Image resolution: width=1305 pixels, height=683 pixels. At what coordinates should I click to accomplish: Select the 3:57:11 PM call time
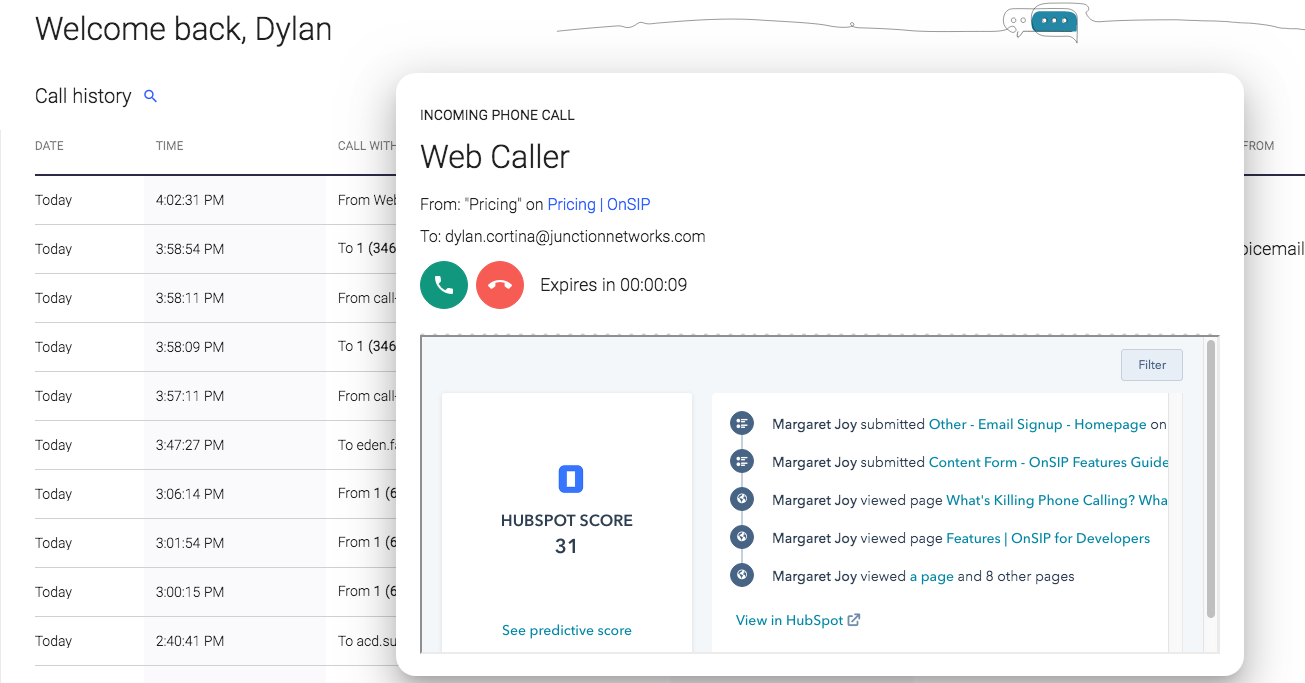190,395
